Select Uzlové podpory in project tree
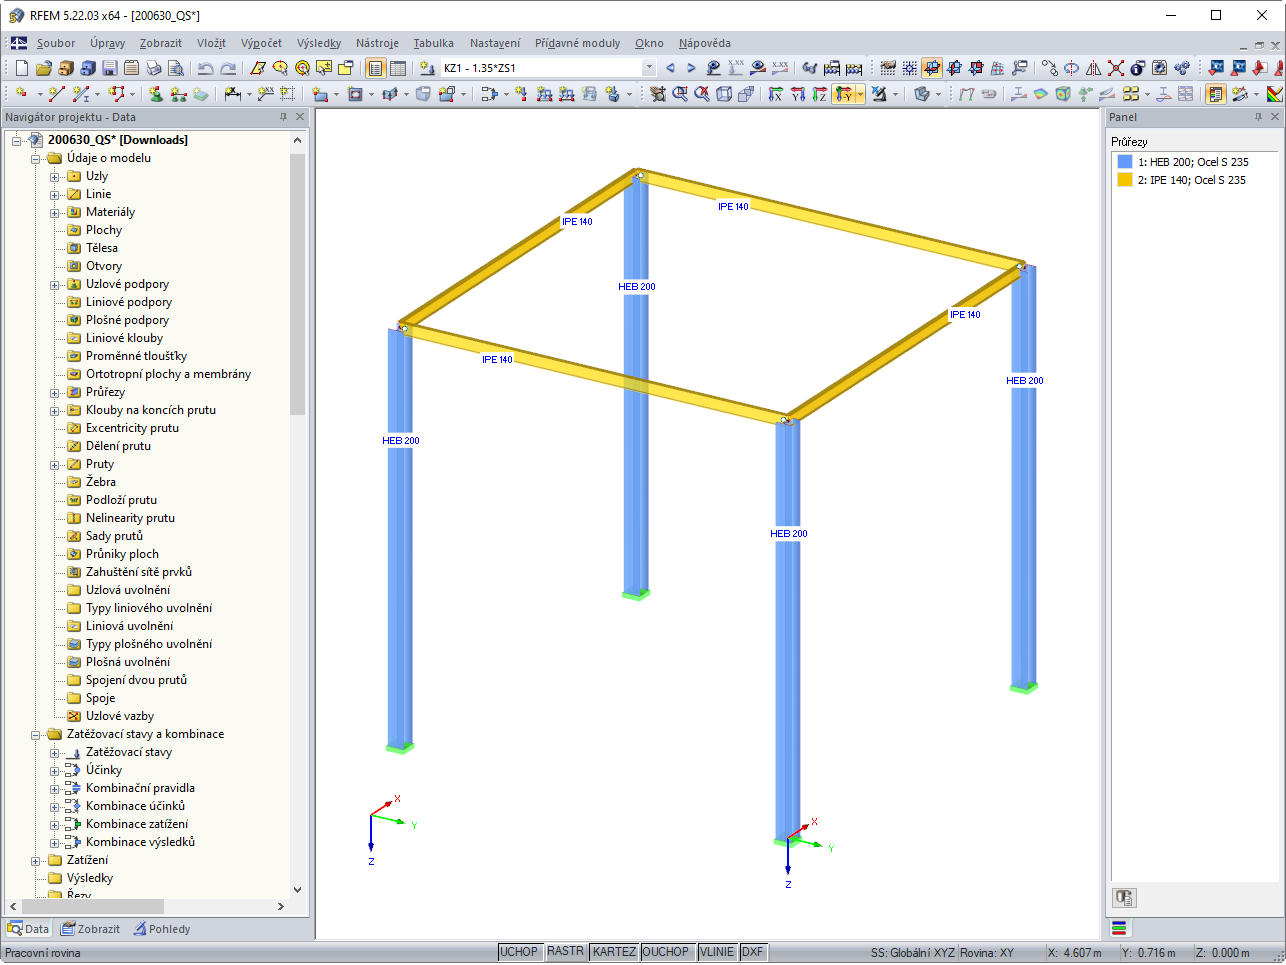This screenshot has width=1286, height=965. click(127, 284)
